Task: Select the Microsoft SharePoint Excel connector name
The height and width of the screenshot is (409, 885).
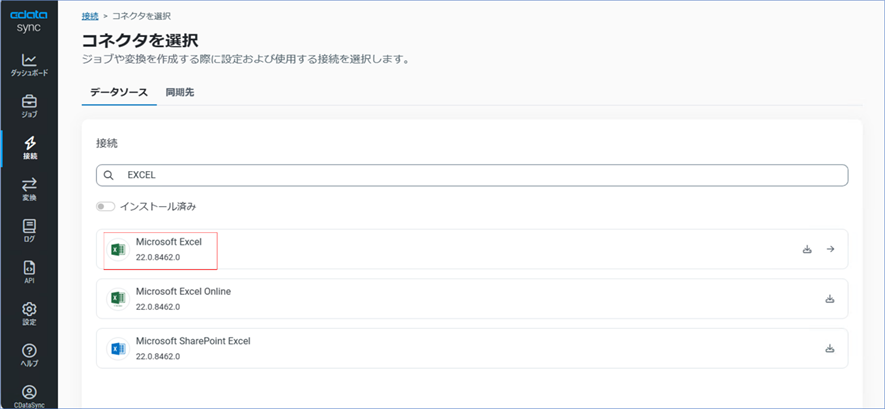Action: coord(193,341)
